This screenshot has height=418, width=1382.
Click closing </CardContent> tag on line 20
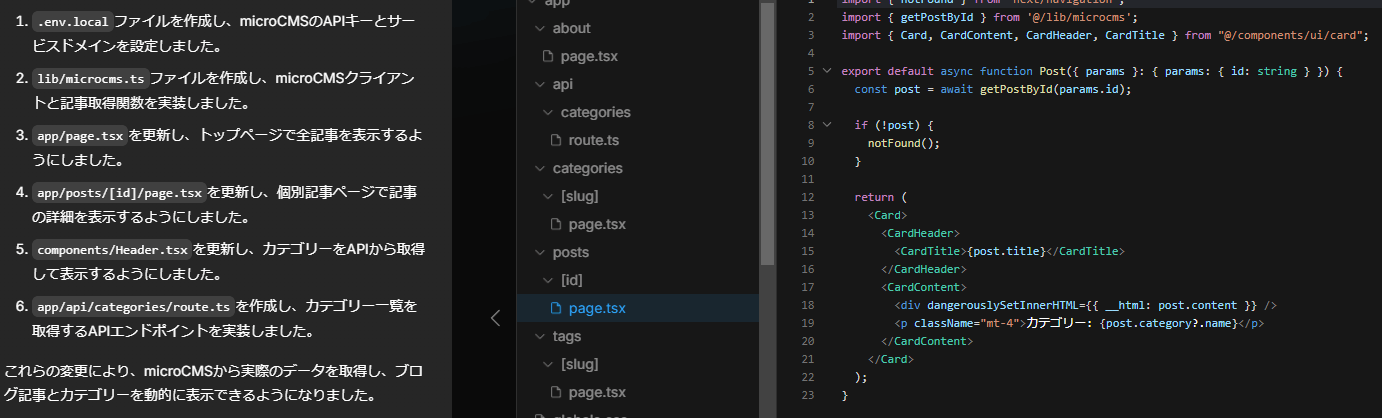pos(927,341)
